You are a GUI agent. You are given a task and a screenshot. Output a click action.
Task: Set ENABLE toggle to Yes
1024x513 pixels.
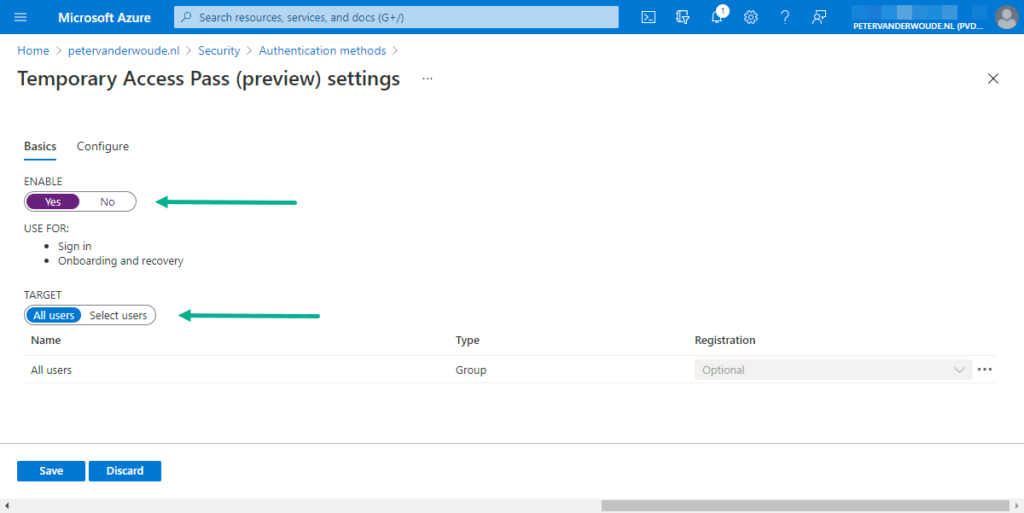[53, 202]
